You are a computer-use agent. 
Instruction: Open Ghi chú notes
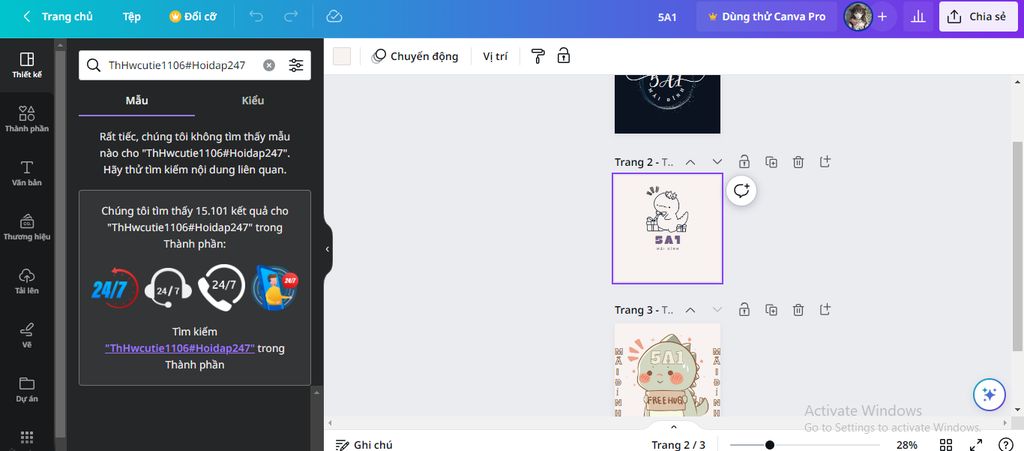click(x=364, y=445)
